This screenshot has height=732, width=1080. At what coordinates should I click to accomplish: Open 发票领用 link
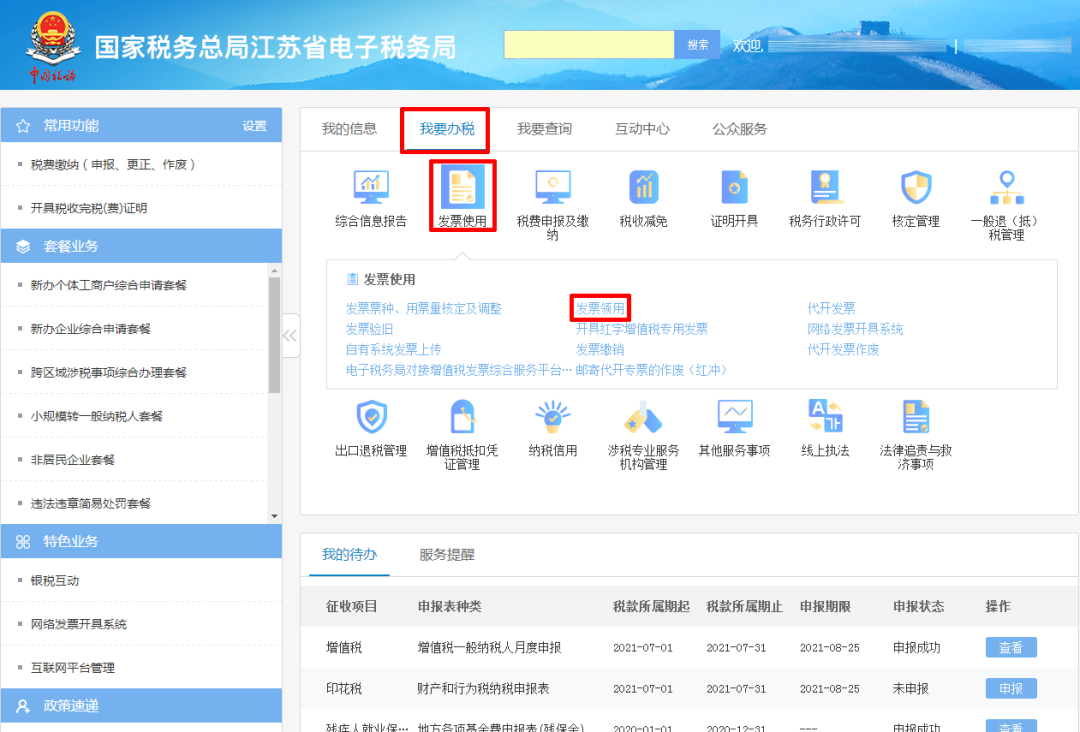pos(600,308)
